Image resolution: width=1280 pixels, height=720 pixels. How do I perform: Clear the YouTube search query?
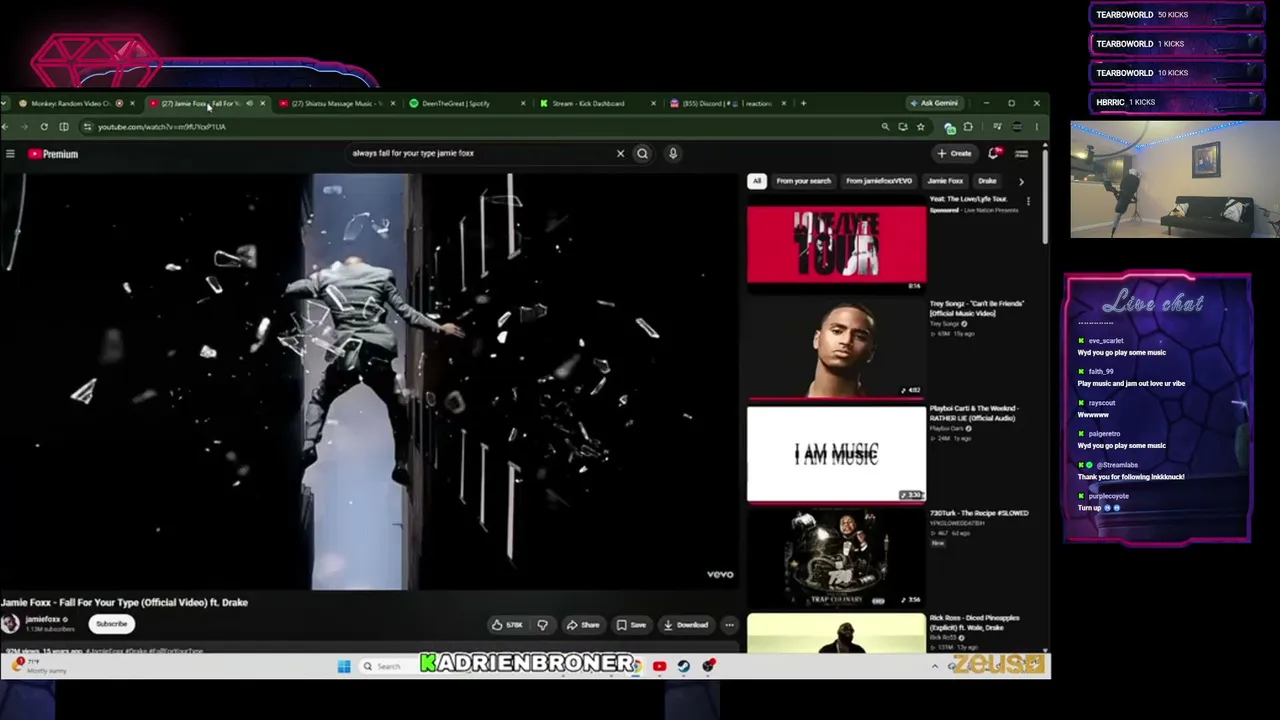point(620,154)
